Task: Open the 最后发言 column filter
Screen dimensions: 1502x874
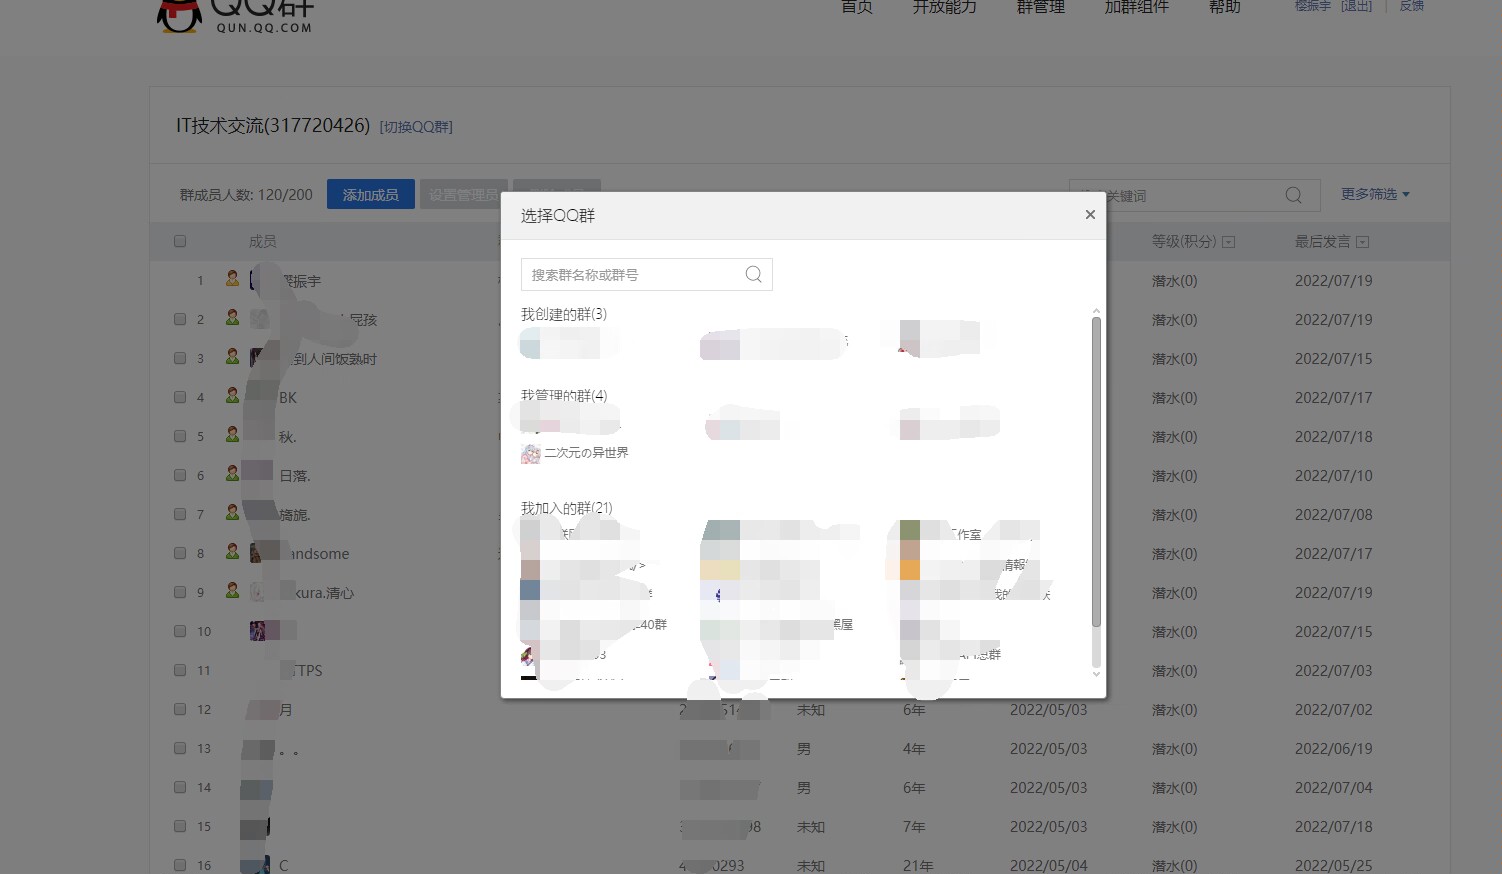Action: click(1364, 241)
